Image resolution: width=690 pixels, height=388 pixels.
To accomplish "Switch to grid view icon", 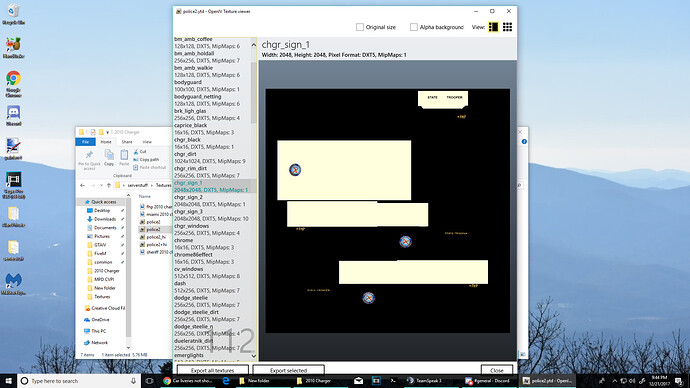I will coord(507,27).
